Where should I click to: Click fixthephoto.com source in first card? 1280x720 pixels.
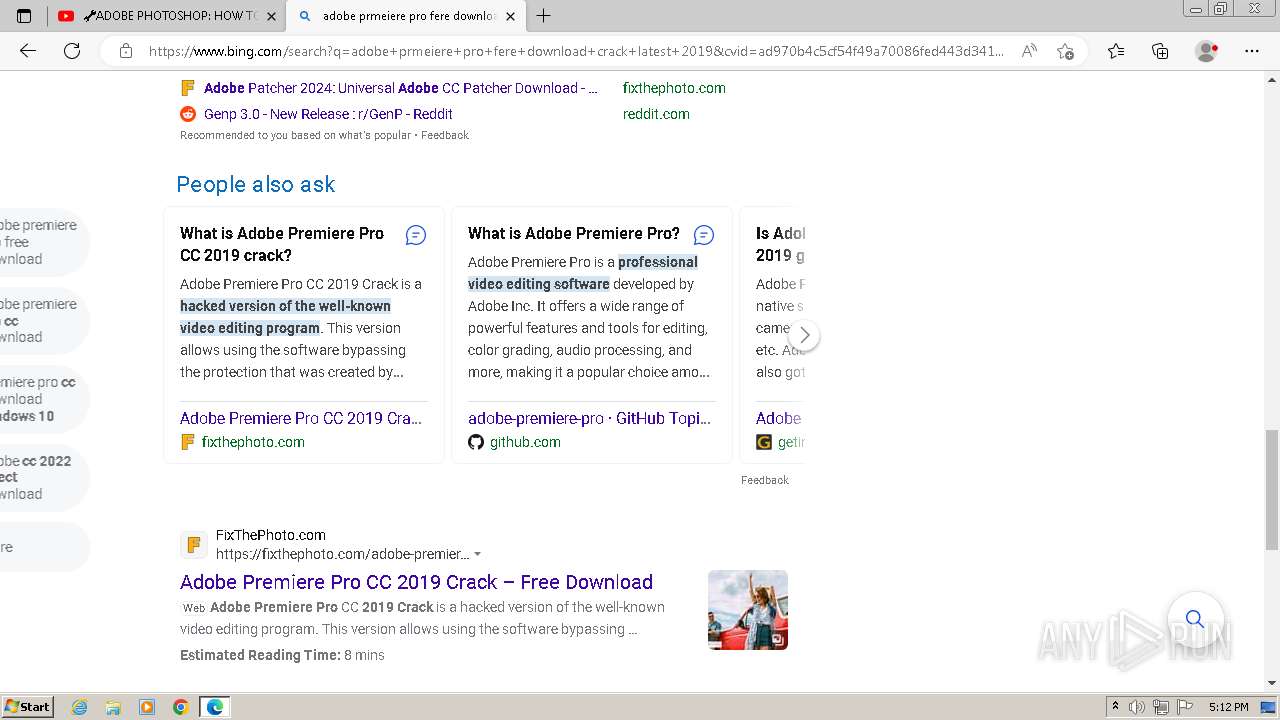(x=253, y=442)
